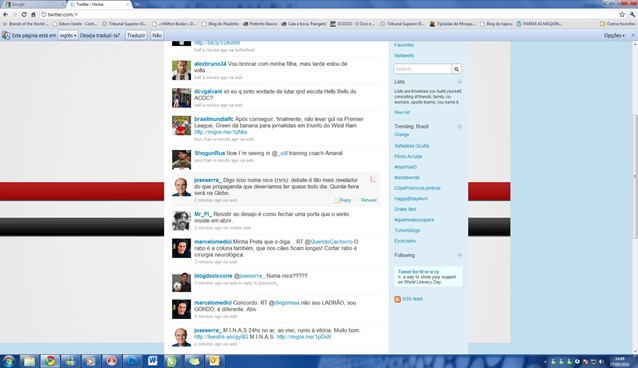Click the RSS feed orange icon
This screenshot has width=638, height=368.
tap(397, 299)
